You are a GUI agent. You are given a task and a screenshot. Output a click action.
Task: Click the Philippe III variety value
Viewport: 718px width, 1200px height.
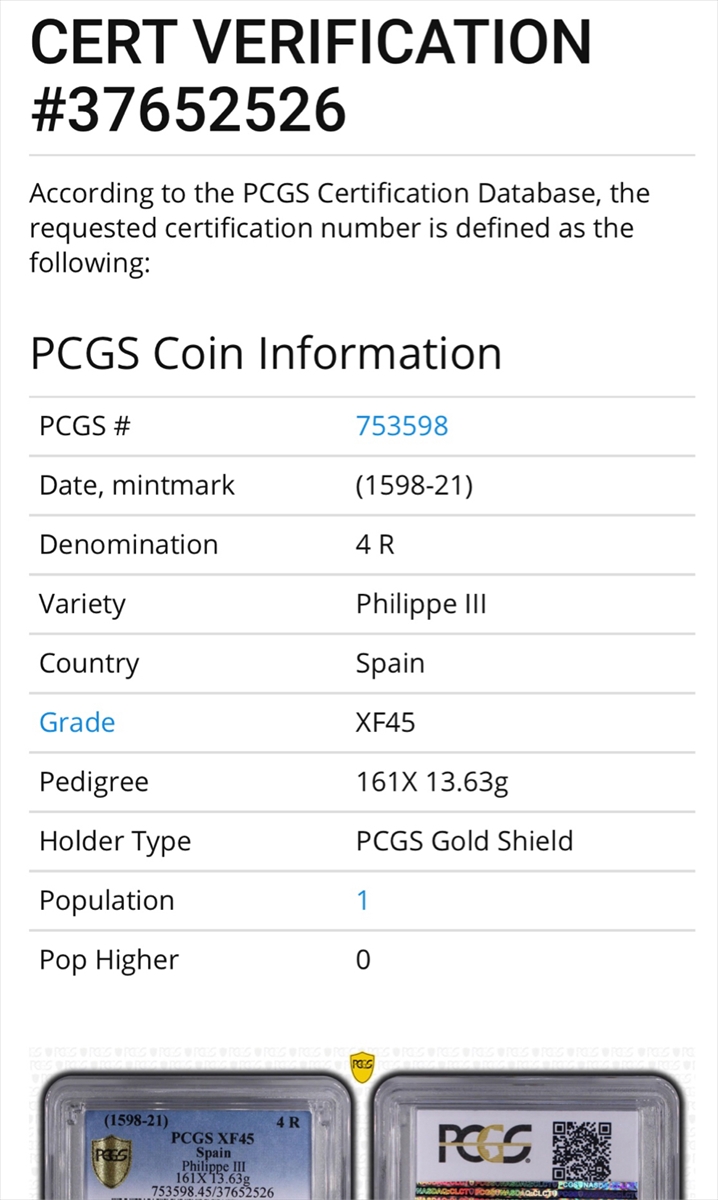coord(421,604)
